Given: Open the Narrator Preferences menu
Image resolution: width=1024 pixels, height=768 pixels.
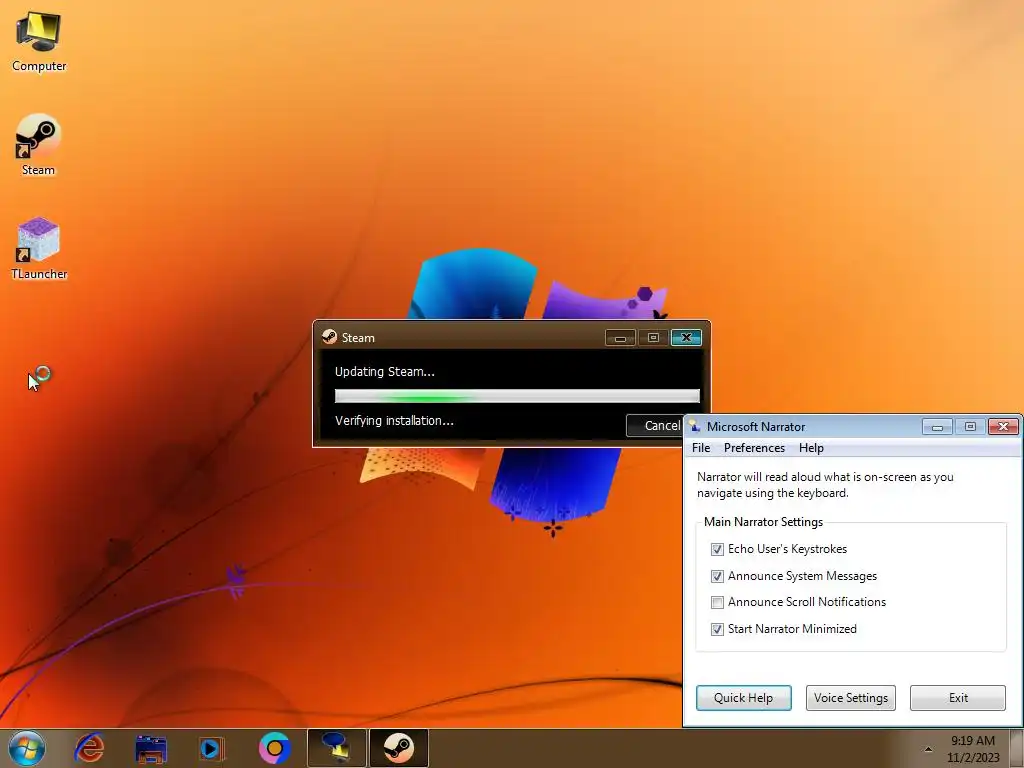Looking at the screenshot, I should (x=754, y=448).
